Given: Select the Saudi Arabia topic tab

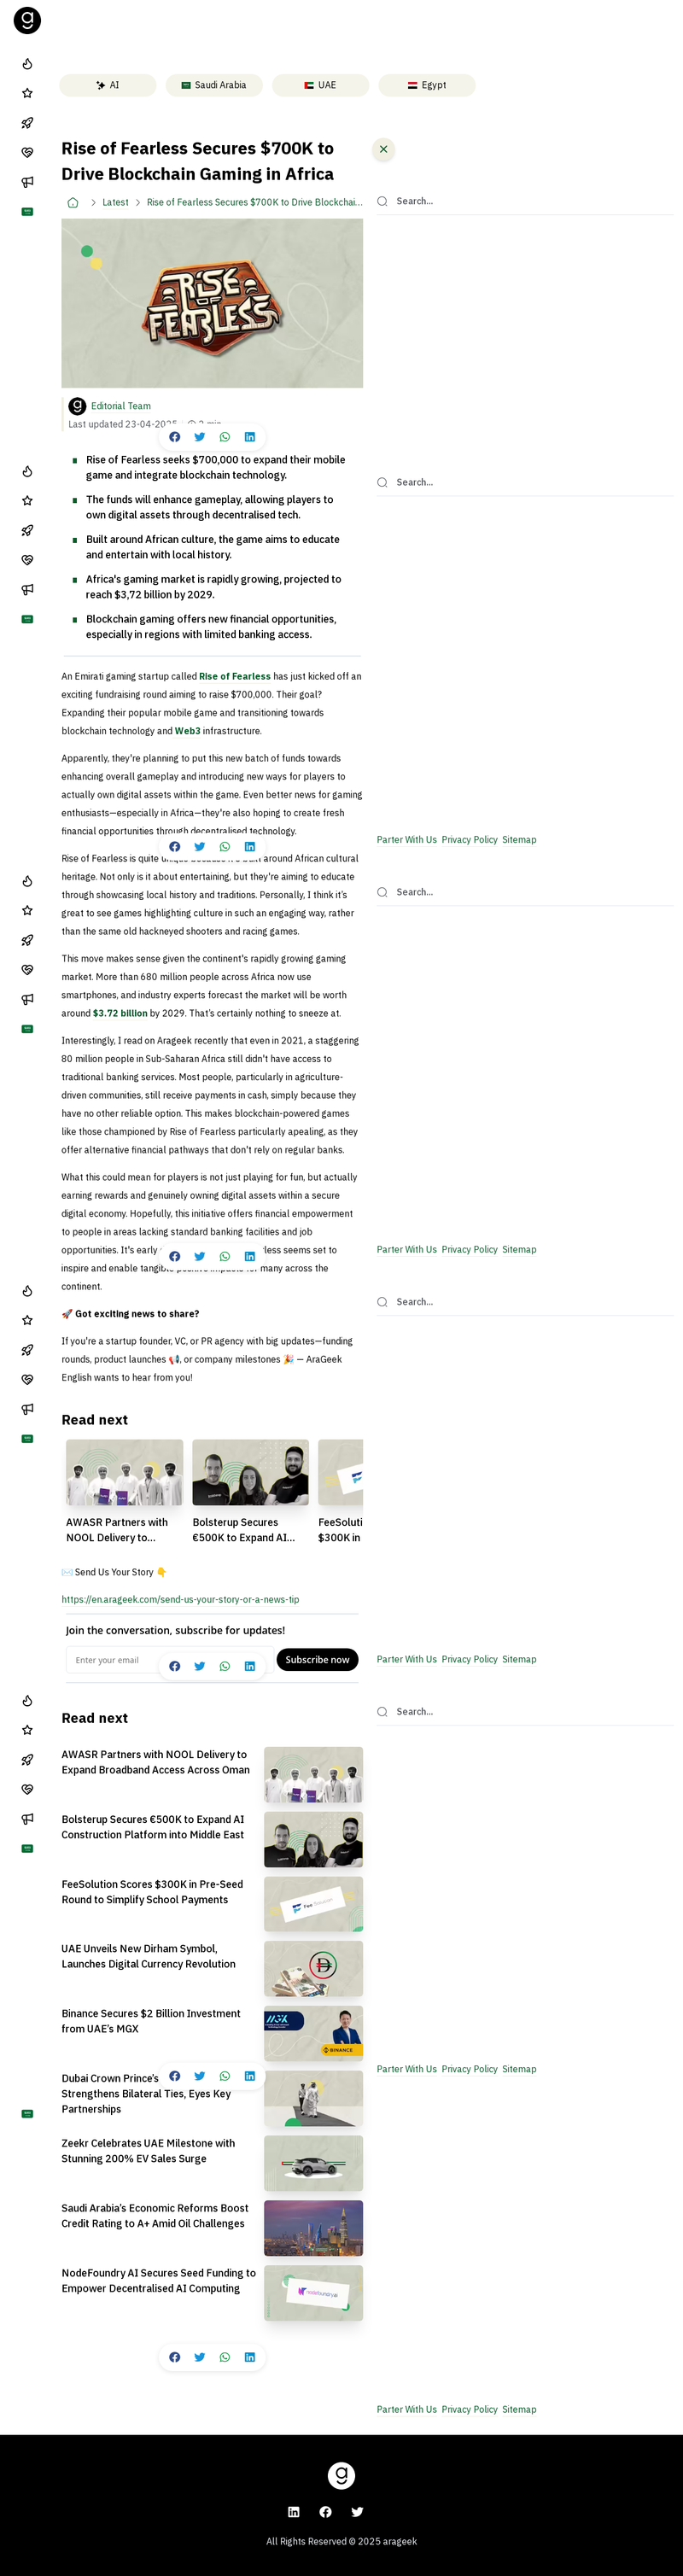Looking at the screenshot, I should click(x=214, y=85).
